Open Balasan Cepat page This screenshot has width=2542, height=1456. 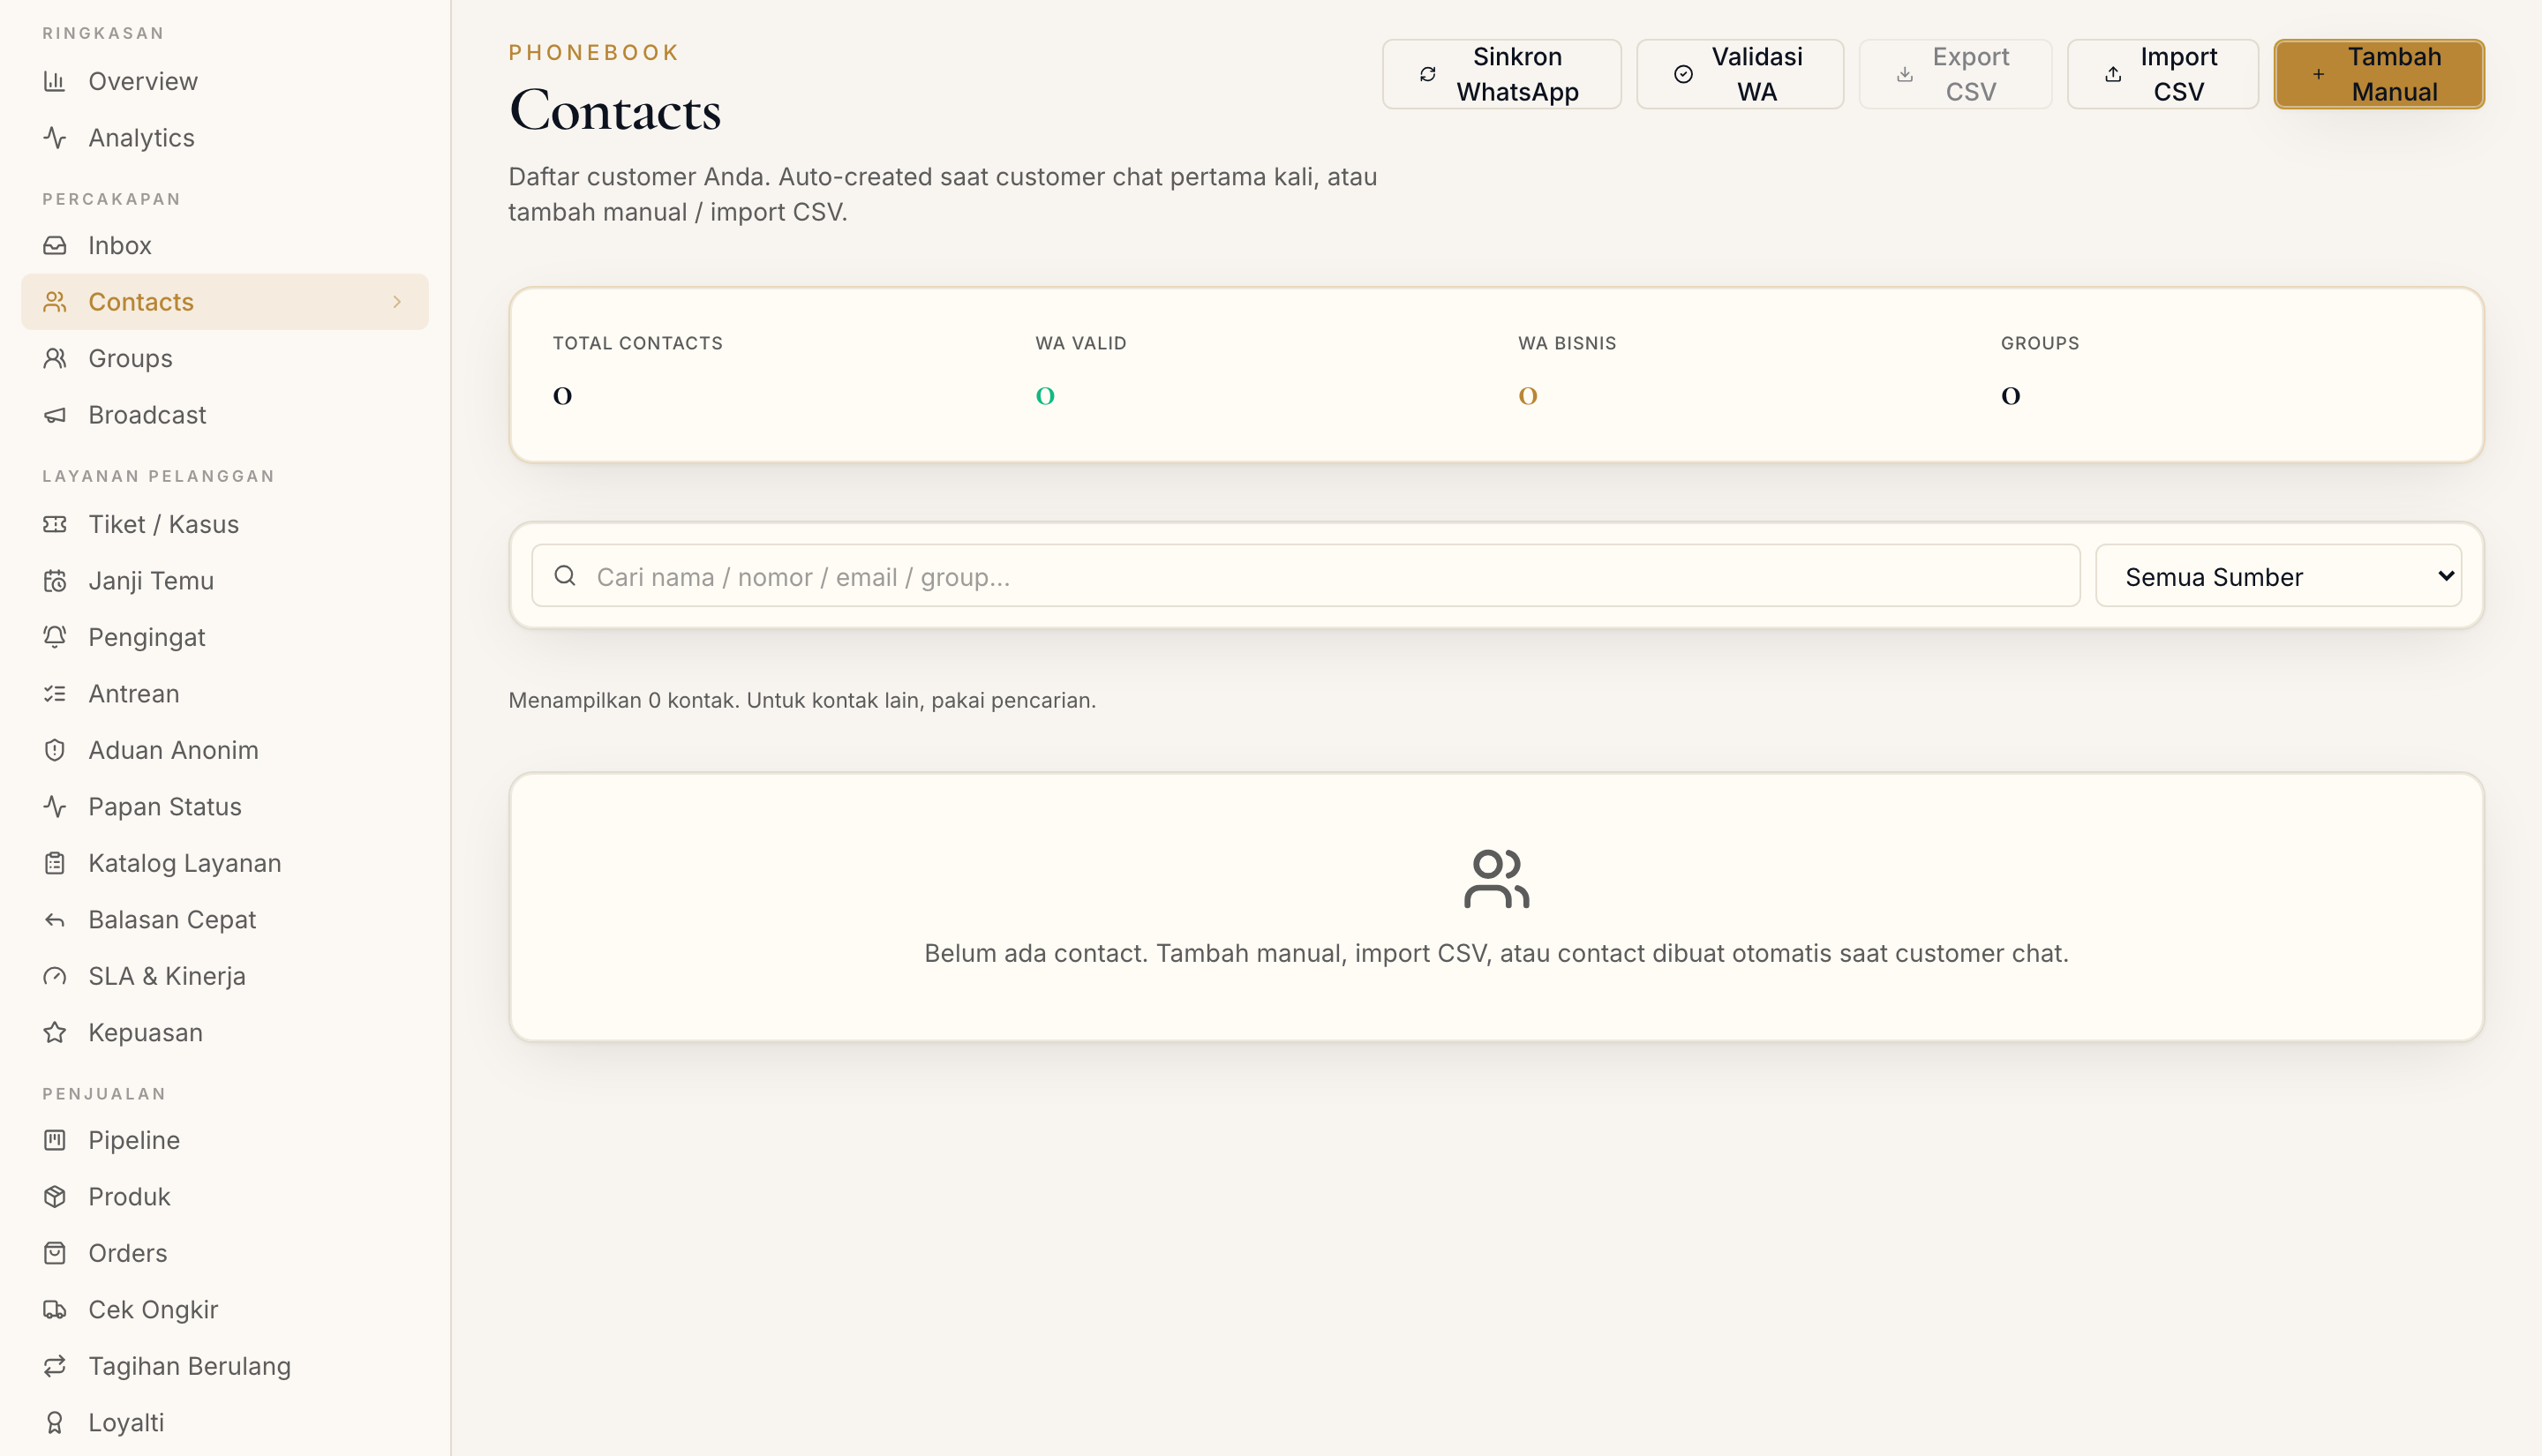[225, 920]
